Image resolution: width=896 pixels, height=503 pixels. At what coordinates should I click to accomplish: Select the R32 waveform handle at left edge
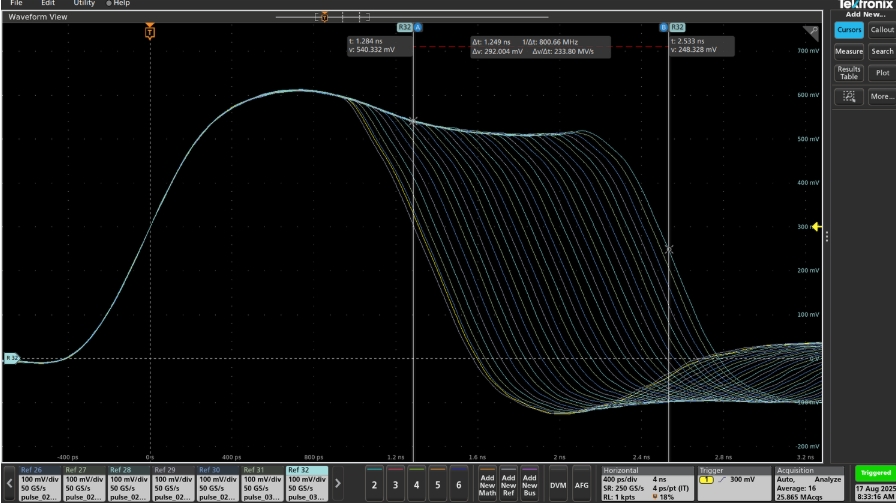[10, 357]
